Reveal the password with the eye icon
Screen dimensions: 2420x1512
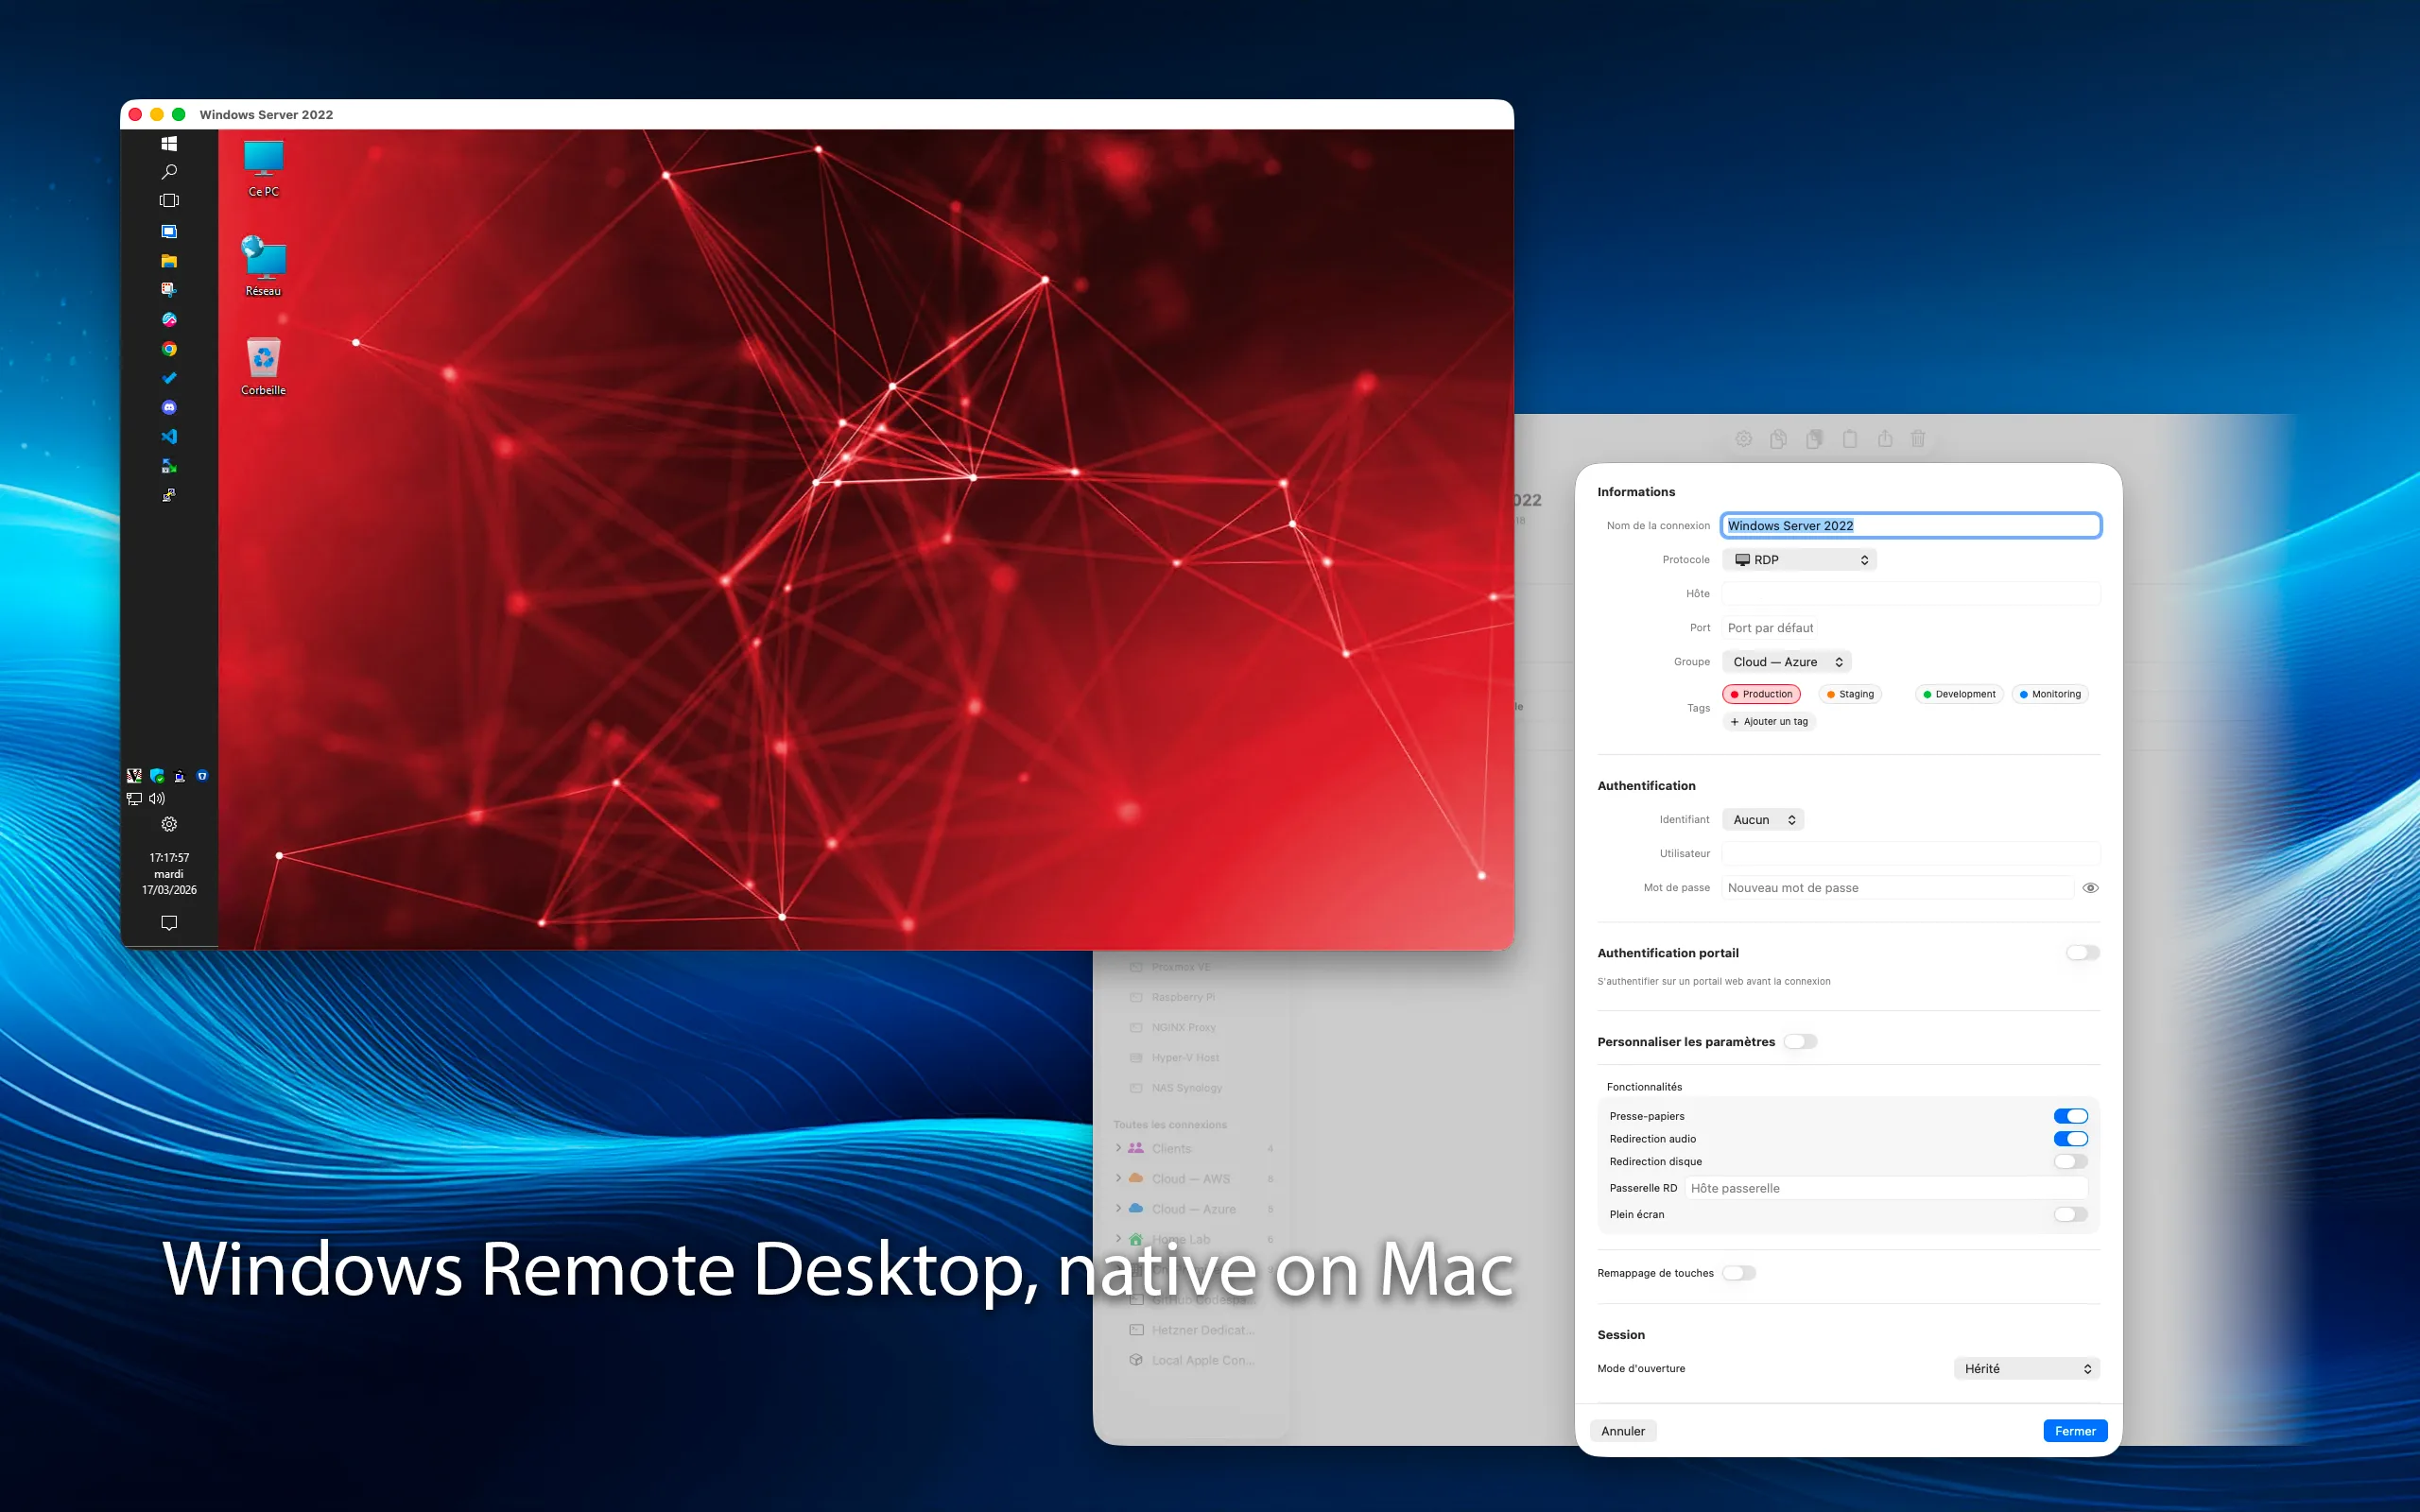(2090, 887)
